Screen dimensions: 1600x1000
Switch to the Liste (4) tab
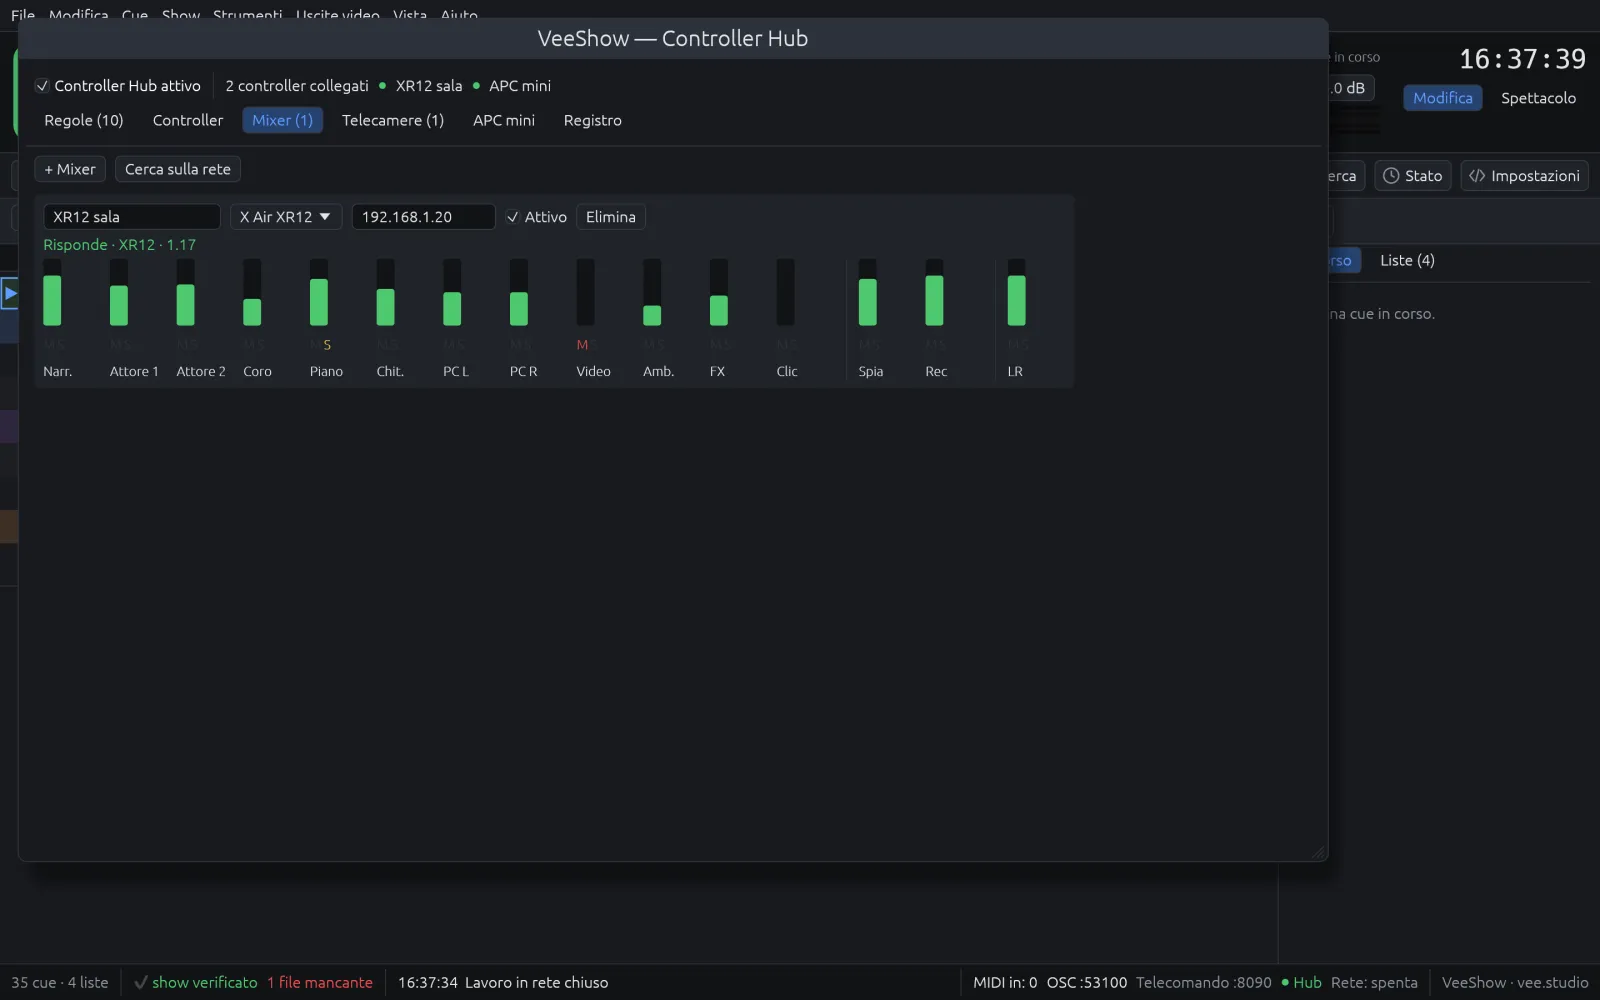[x=1407, y=260]
